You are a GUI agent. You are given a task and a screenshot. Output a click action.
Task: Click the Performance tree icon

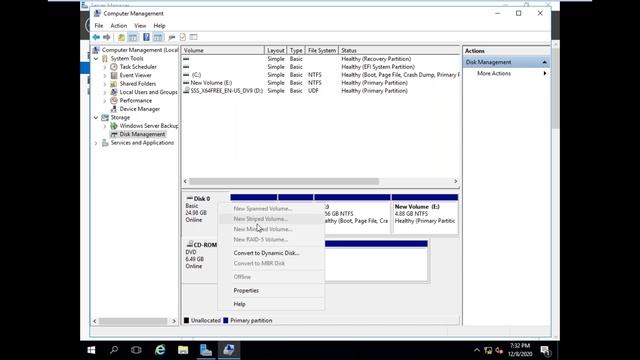tap(114, 100)
